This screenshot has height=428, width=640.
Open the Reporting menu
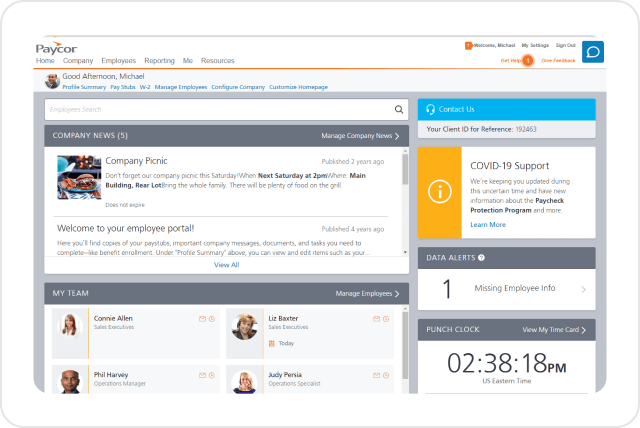click(159, 60)
